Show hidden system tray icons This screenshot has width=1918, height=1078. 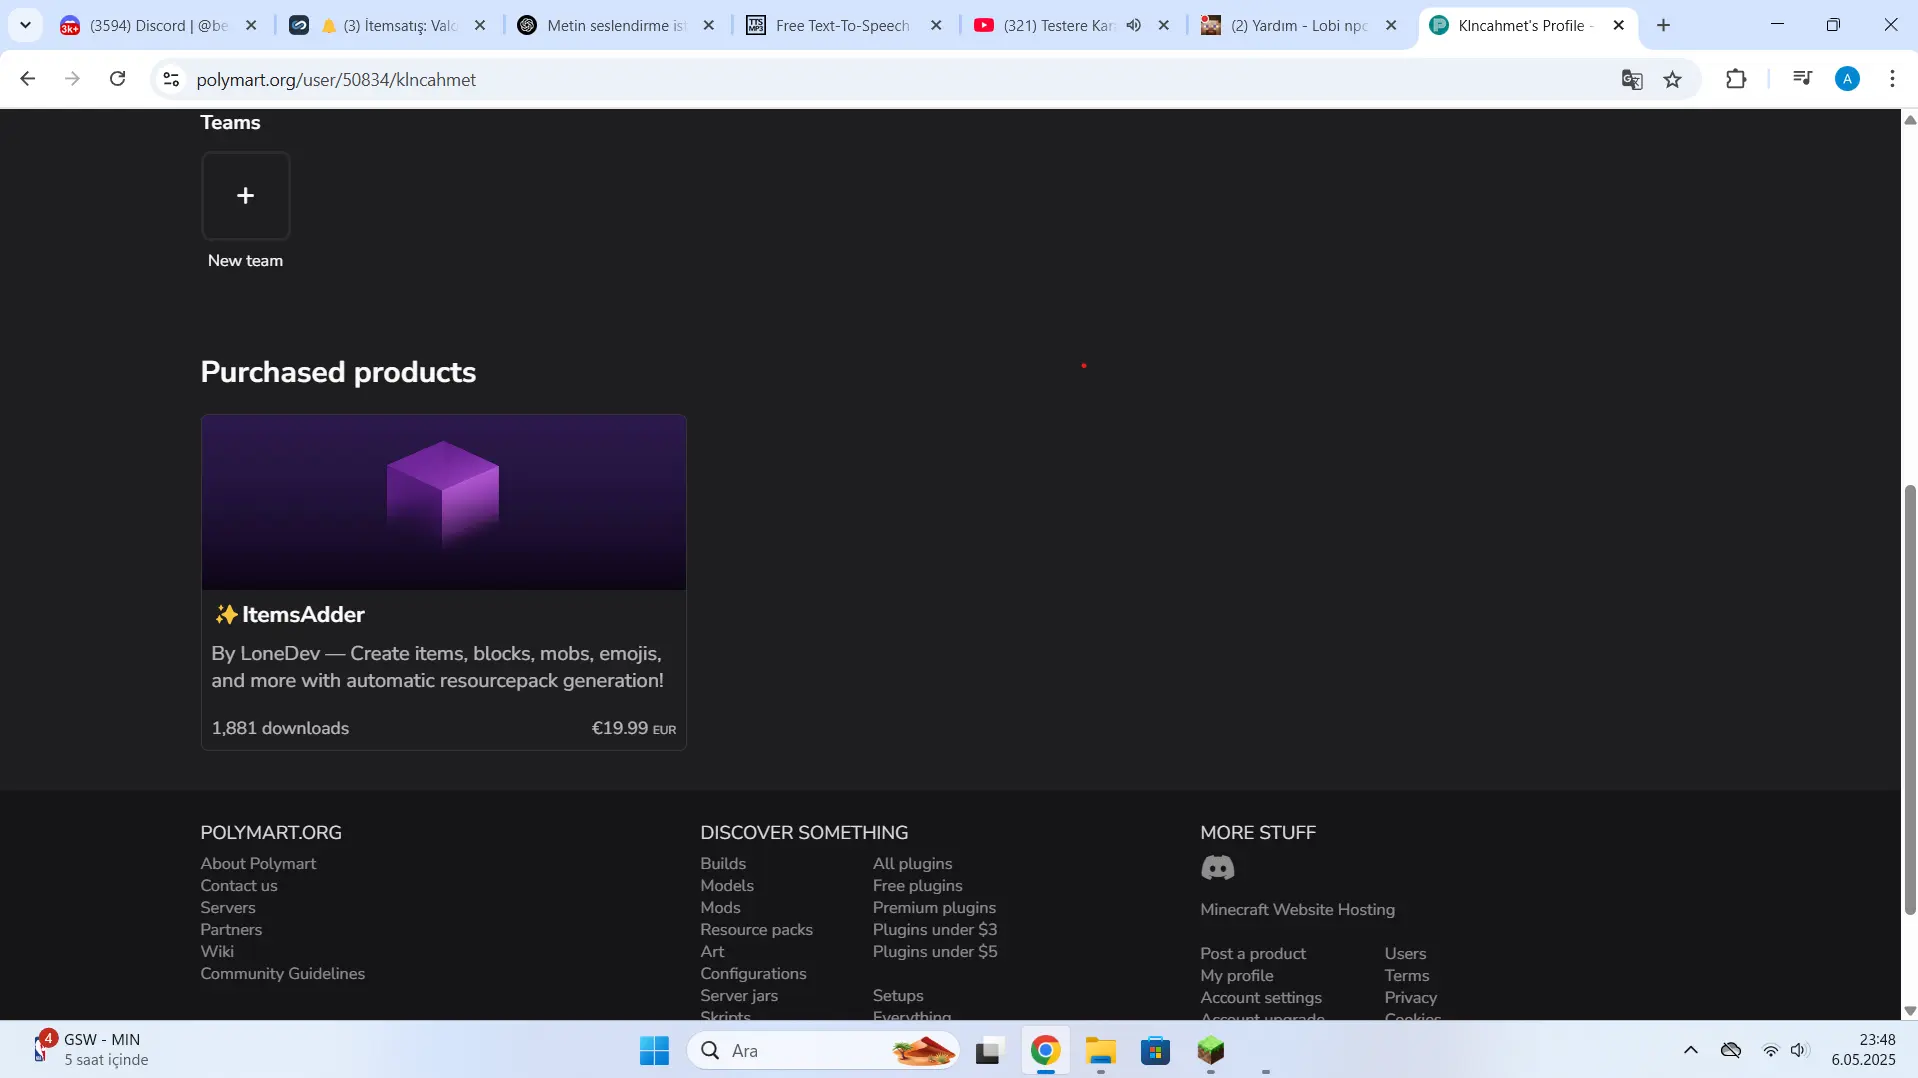[x=1691, y=1050]
